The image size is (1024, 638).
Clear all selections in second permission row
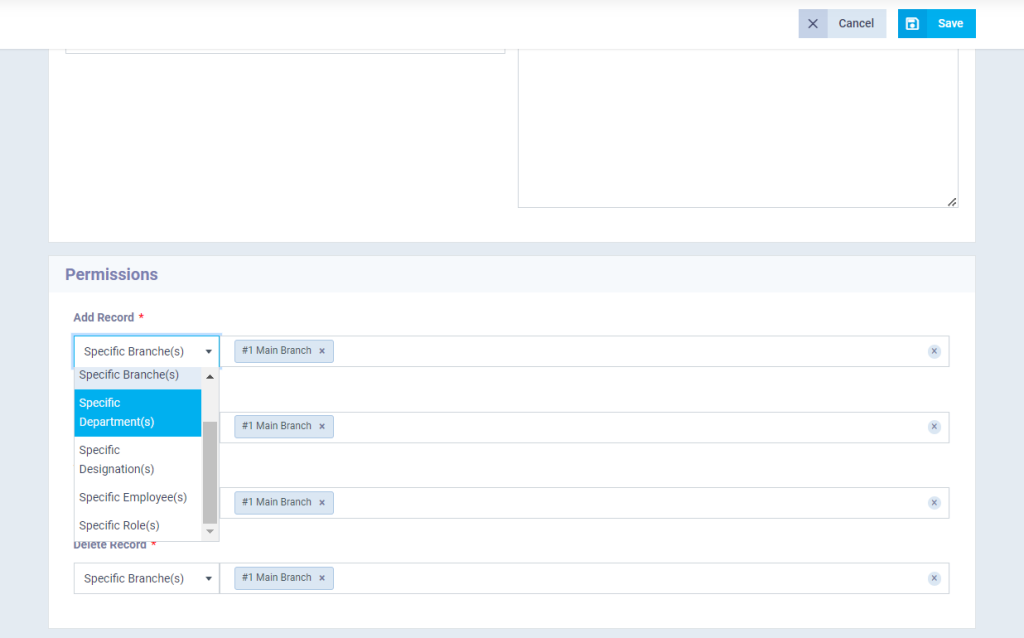point(934,426)
